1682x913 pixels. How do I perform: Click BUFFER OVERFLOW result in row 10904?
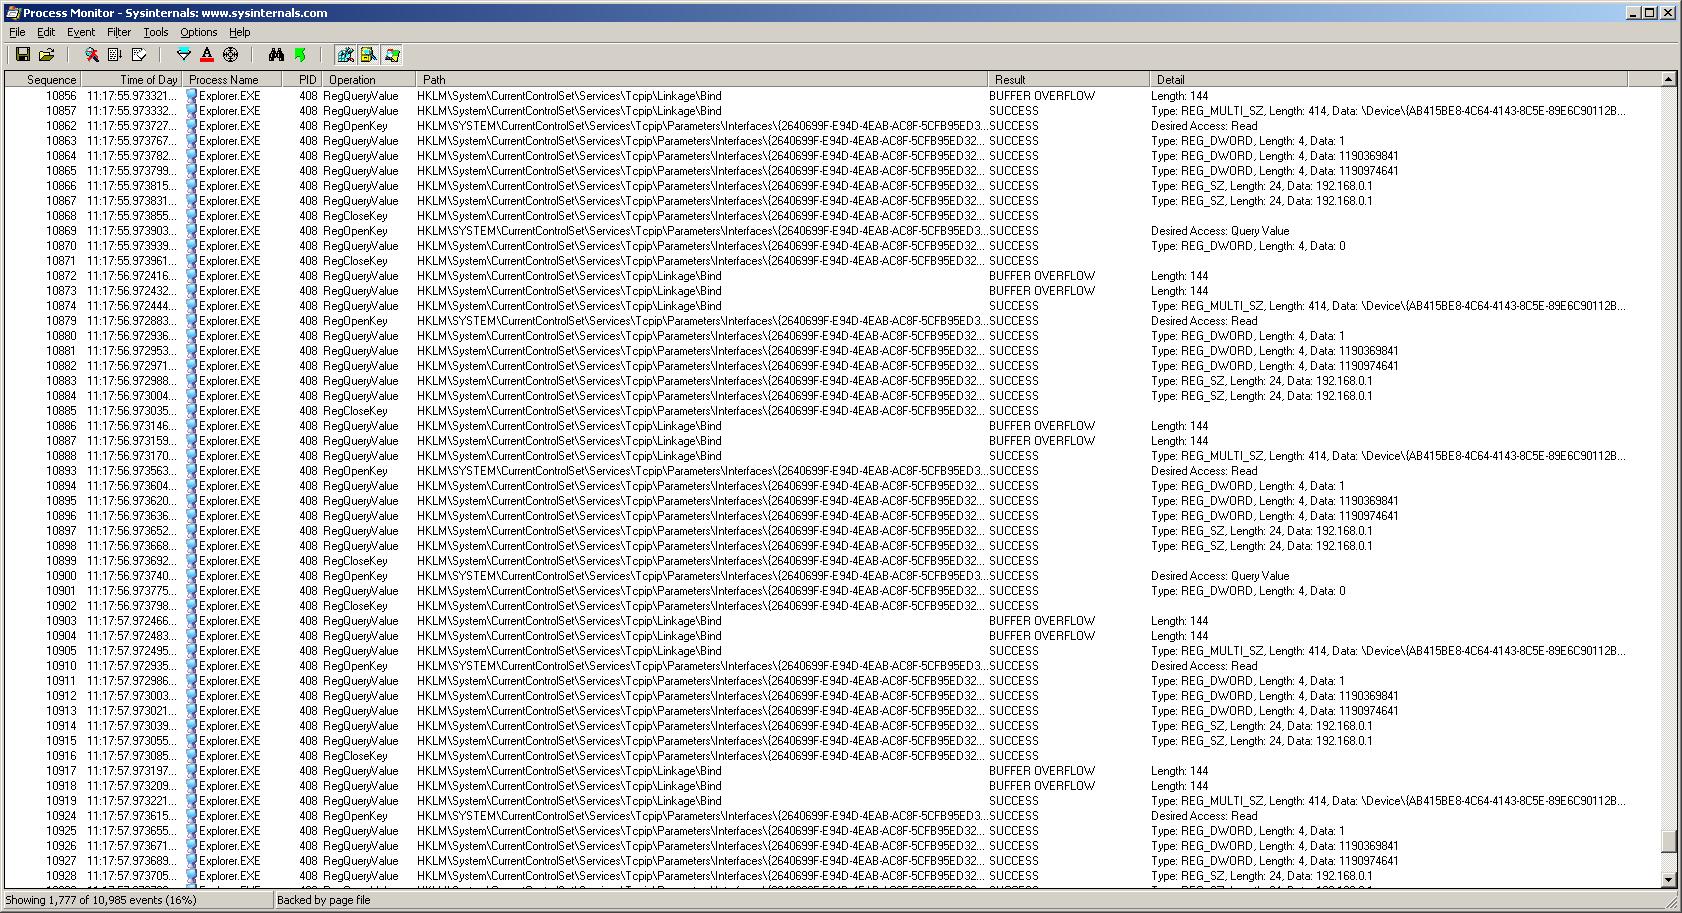pyautogui.click(x=1042, y=636)
